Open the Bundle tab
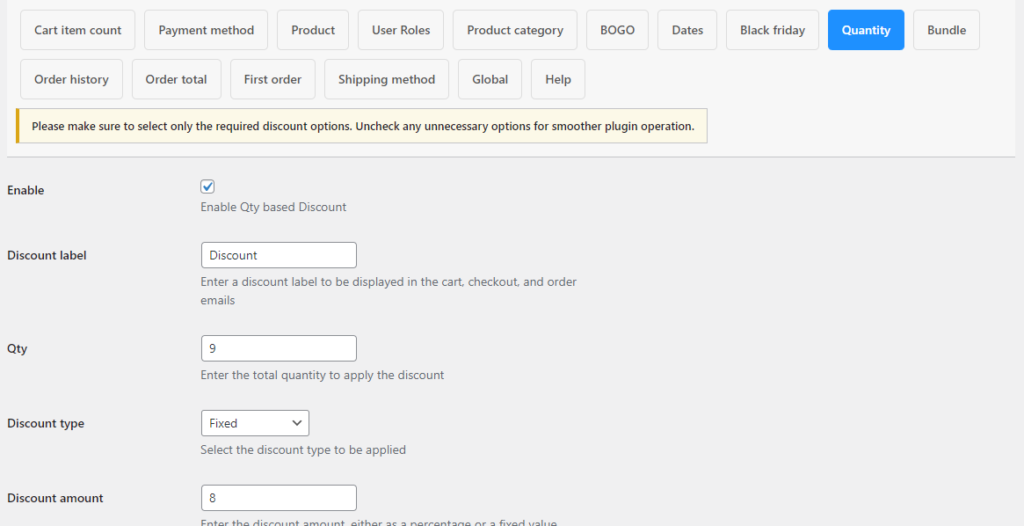 pos(946,30)
